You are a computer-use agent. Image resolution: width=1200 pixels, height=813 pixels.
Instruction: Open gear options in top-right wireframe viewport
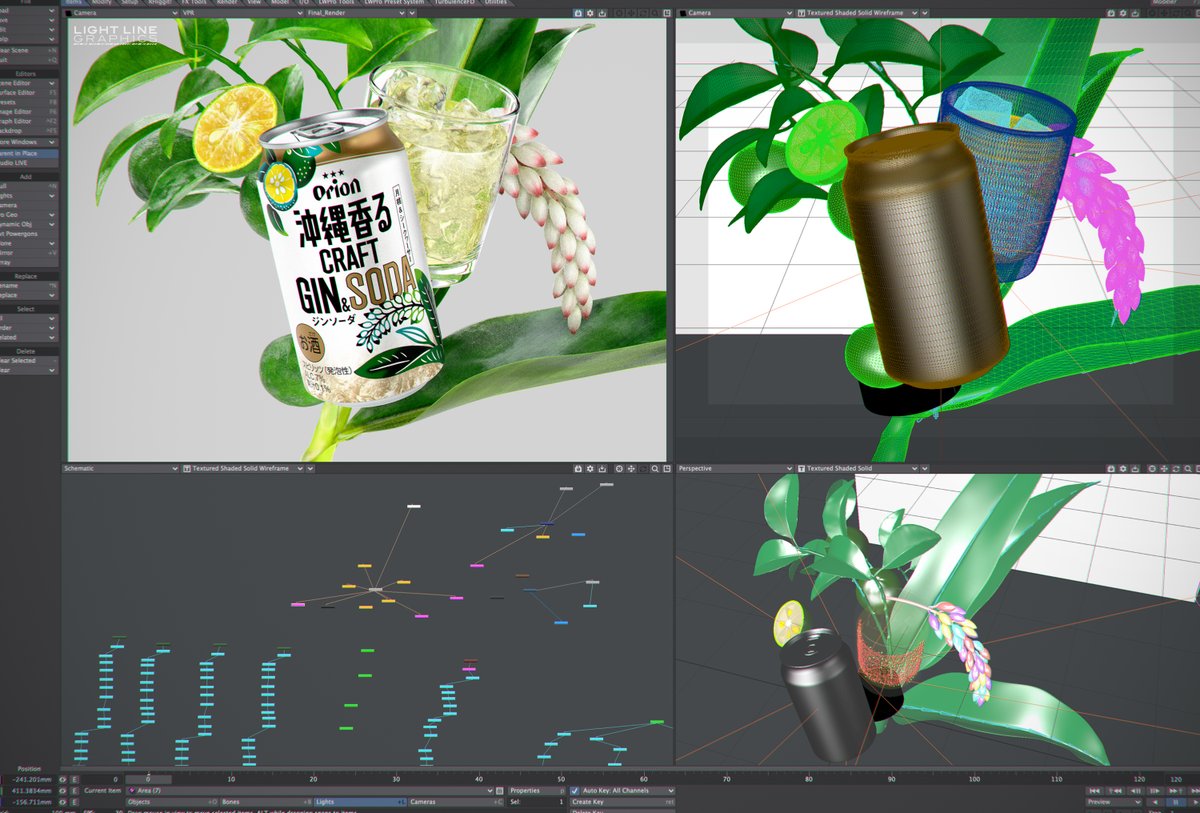coord(1123,12)
